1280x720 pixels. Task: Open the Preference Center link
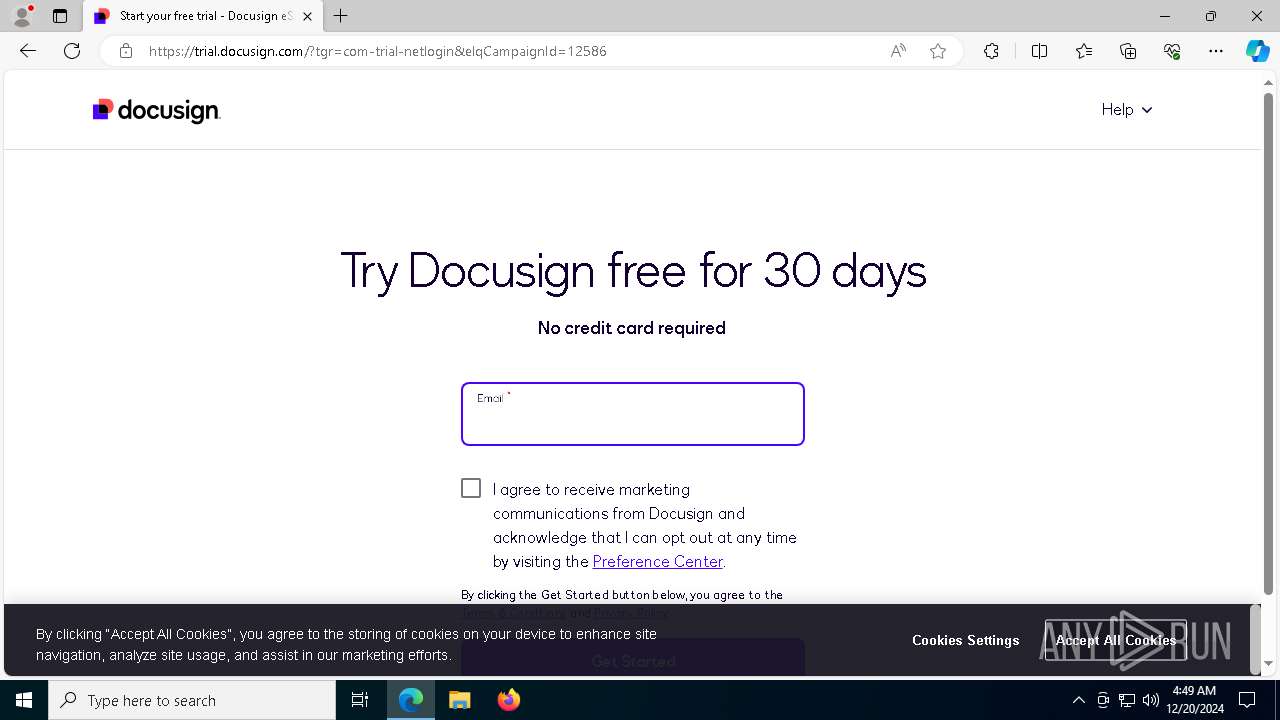click(657, 562)
